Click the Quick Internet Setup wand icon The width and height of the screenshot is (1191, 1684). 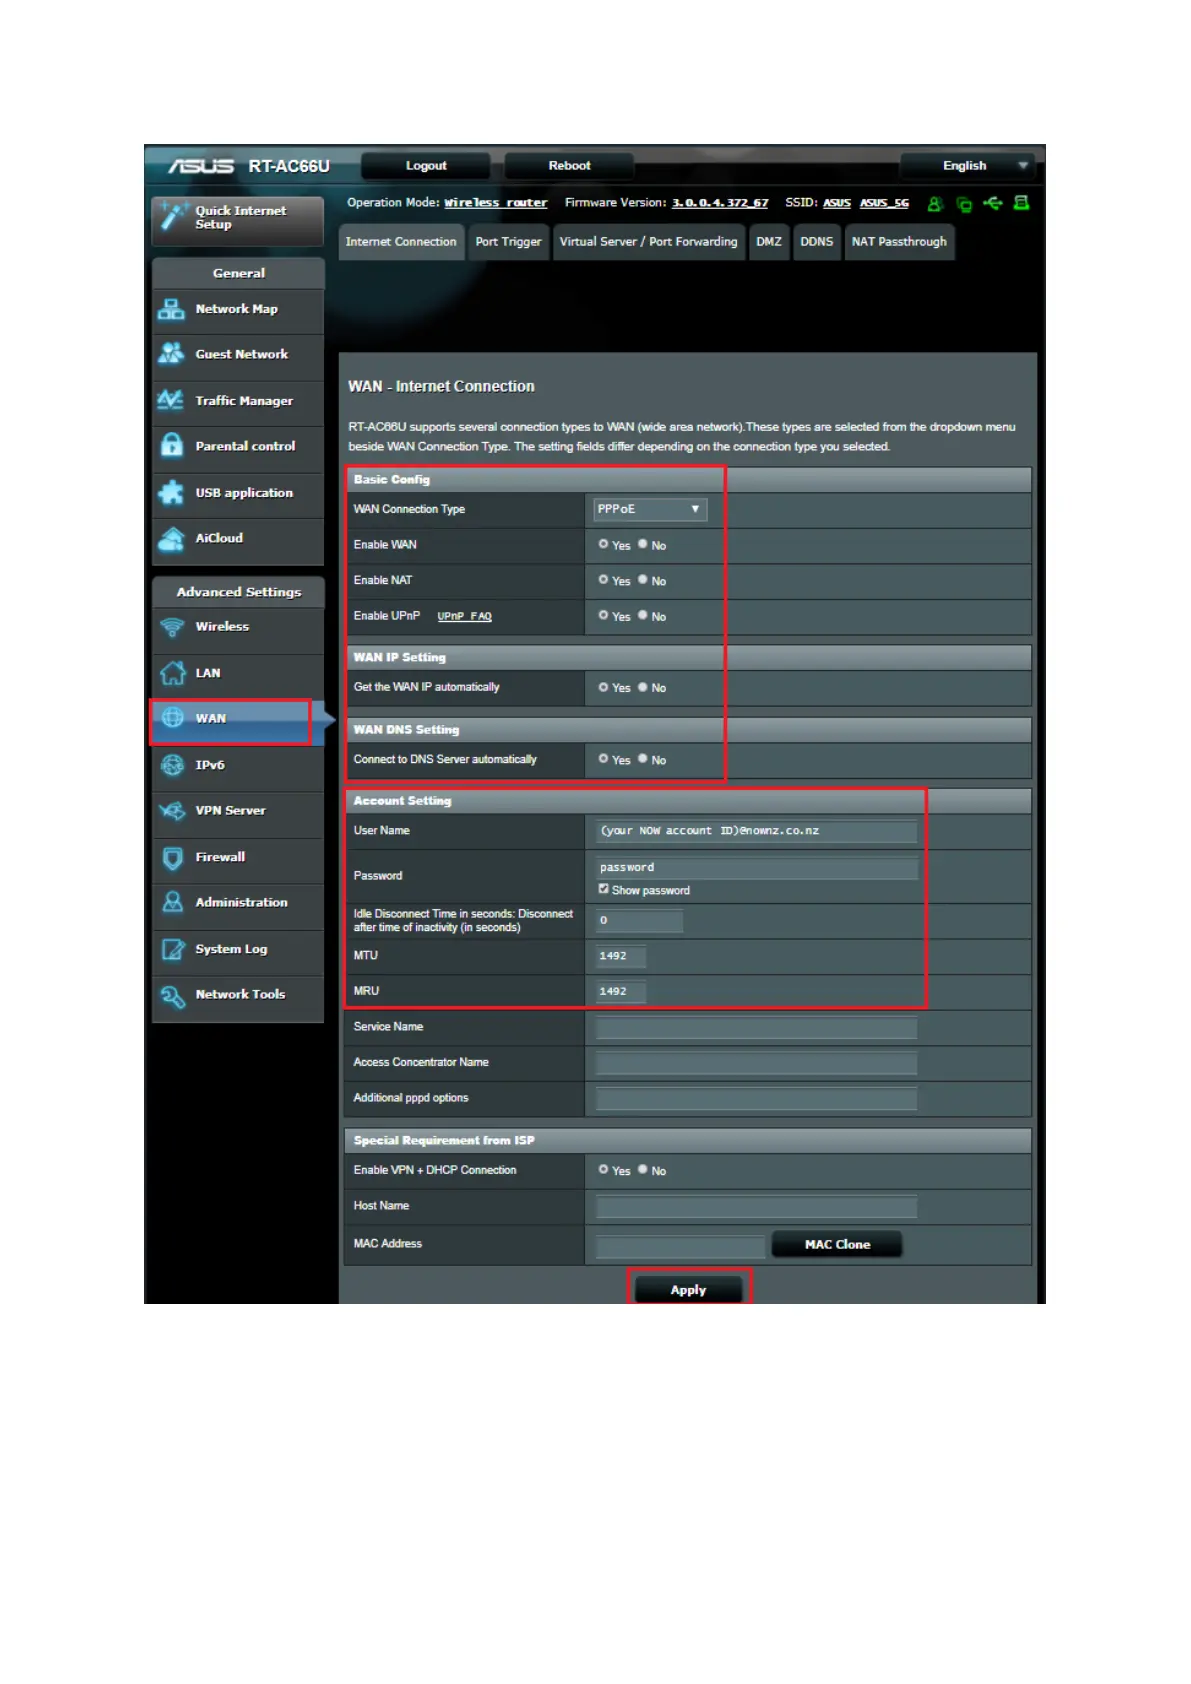173,216
